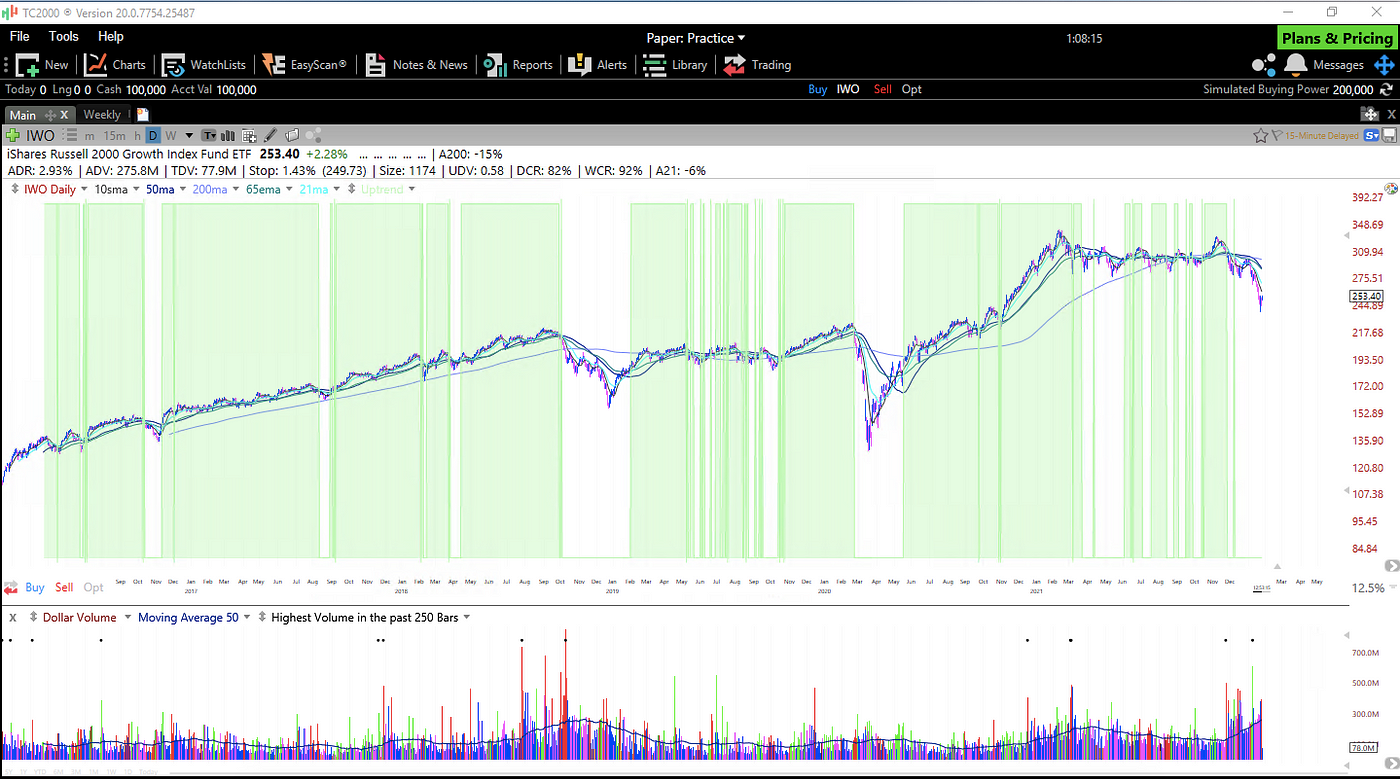This screenshot has width=1400, height=779.
Task: Click Sell in the top order bar
Action: pos(882,89)
